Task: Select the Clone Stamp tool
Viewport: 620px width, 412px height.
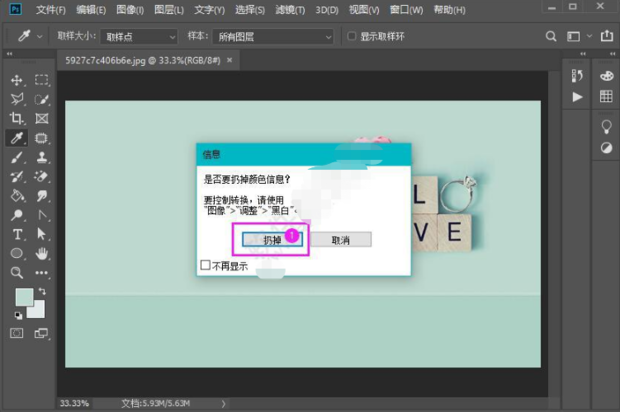Action: [x=42, y=157]
